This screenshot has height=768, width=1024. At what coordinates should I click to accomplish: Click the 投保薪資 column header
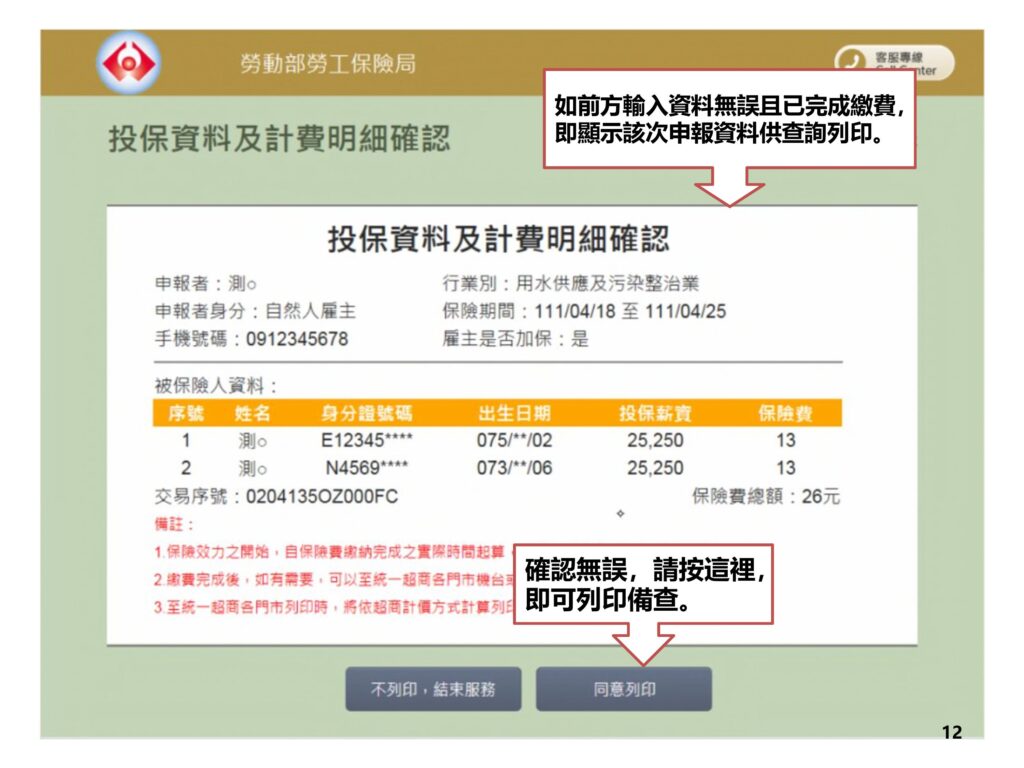655,414
